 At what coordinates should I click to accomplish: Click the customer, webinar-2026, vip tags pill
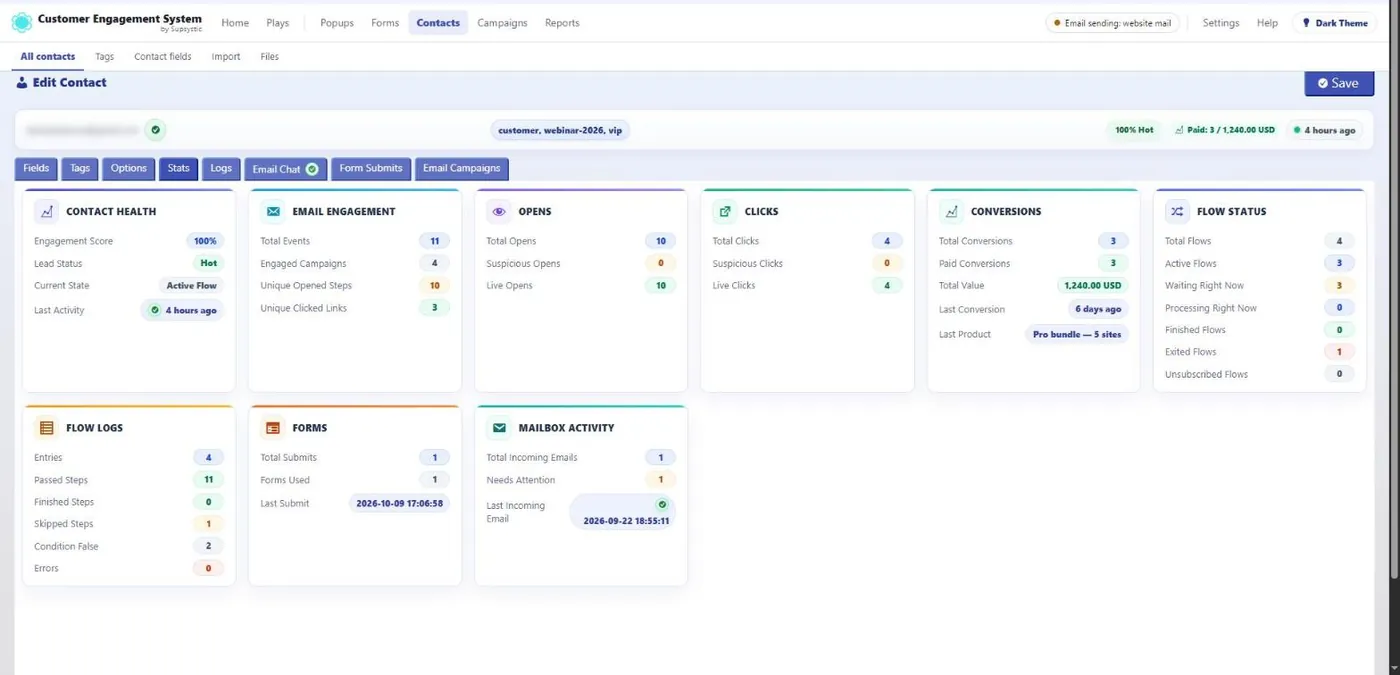point(560,130)
